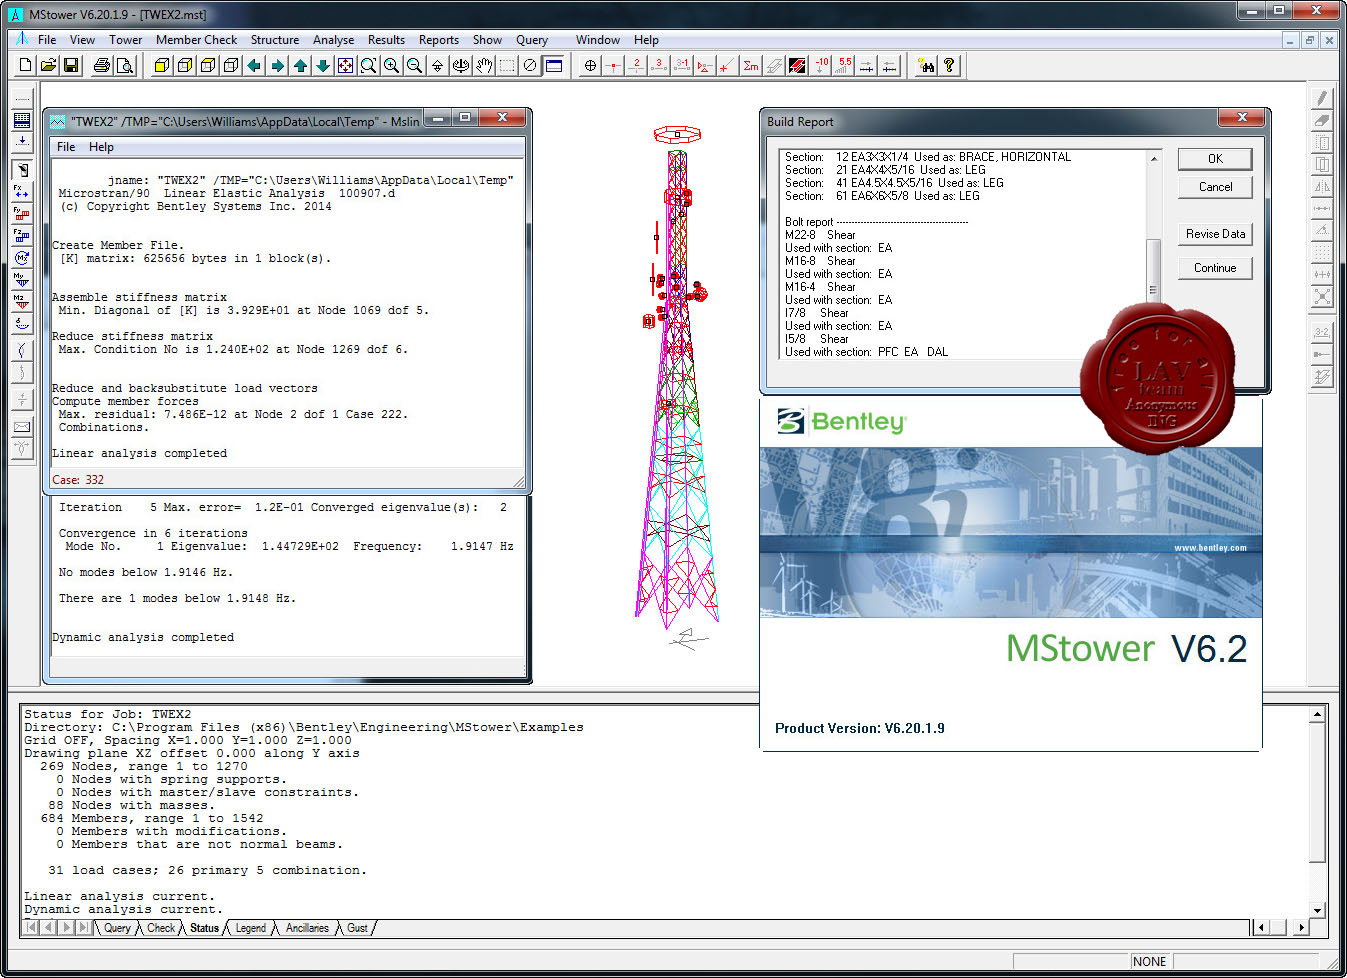Click the 5.5 scale bars toolbar icon
Viewport: 1347px width, 978px height.
[845, 65]
